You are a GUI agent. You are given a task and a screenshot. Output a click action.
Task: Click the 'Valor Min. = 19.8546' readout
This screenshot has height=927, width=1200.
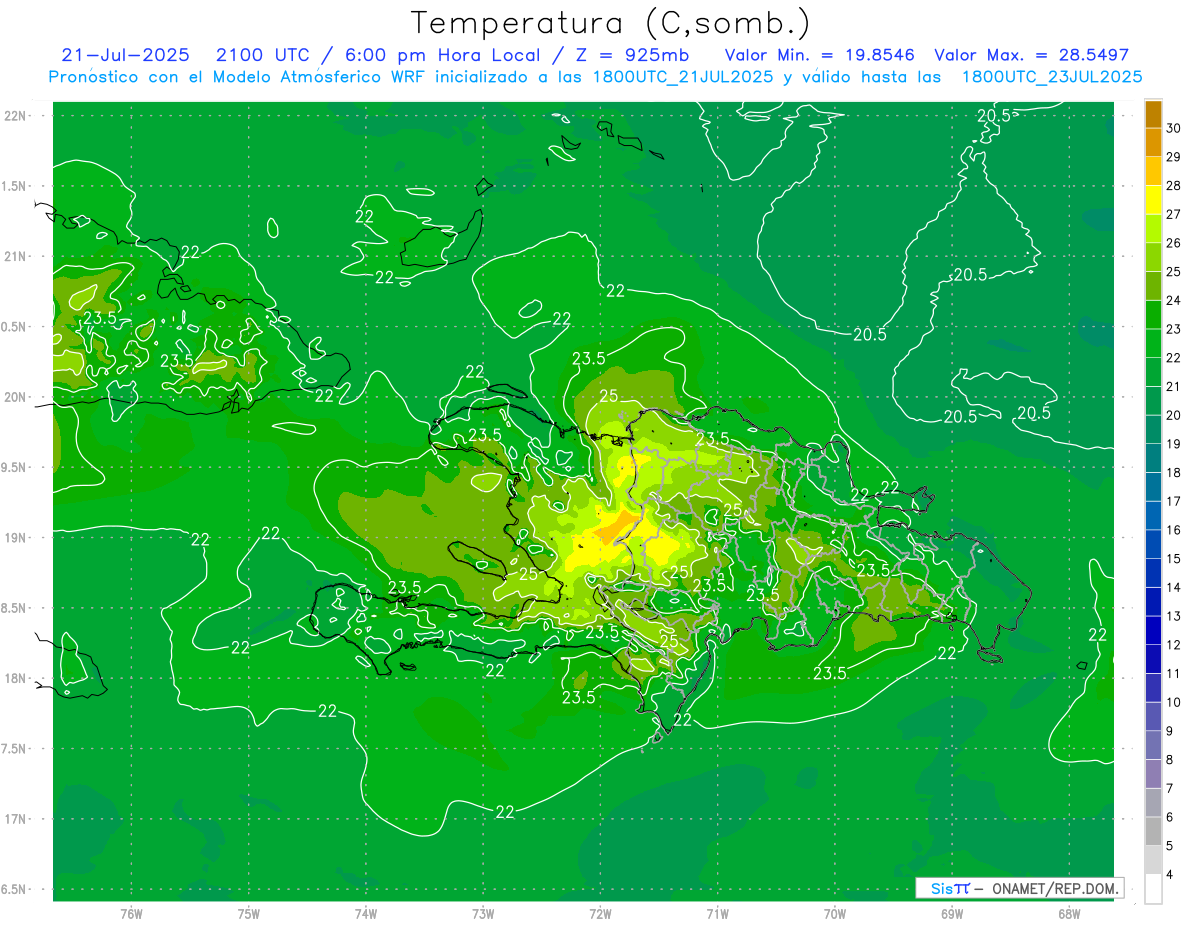coord(819,55)
